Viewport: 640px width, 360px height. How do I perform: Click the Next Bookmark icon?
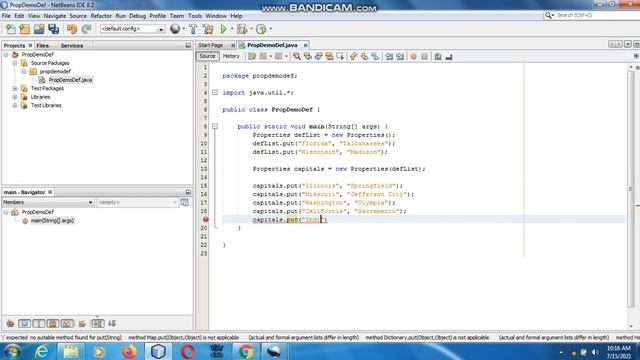coord(364,57)
